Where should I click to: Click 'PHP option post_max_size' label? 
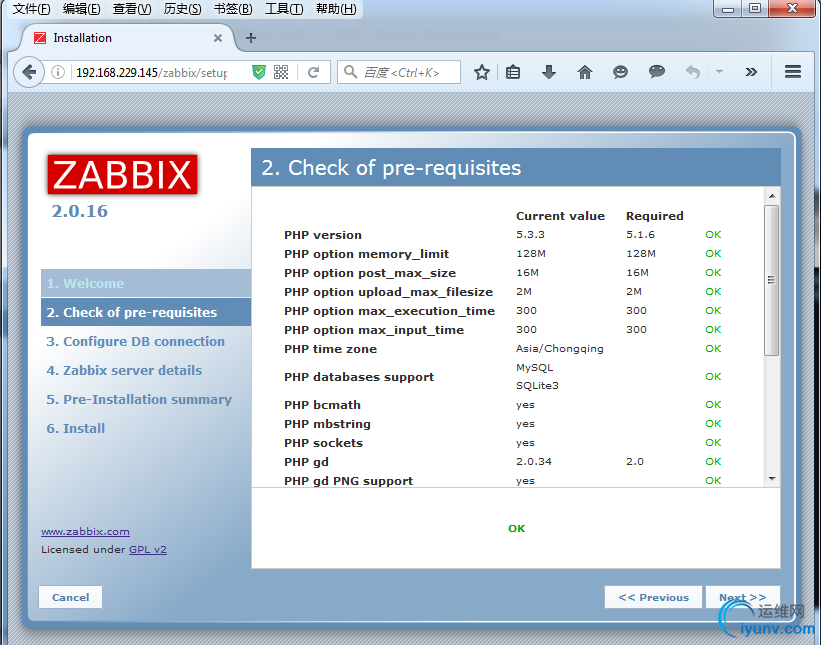tap(370, 273)
